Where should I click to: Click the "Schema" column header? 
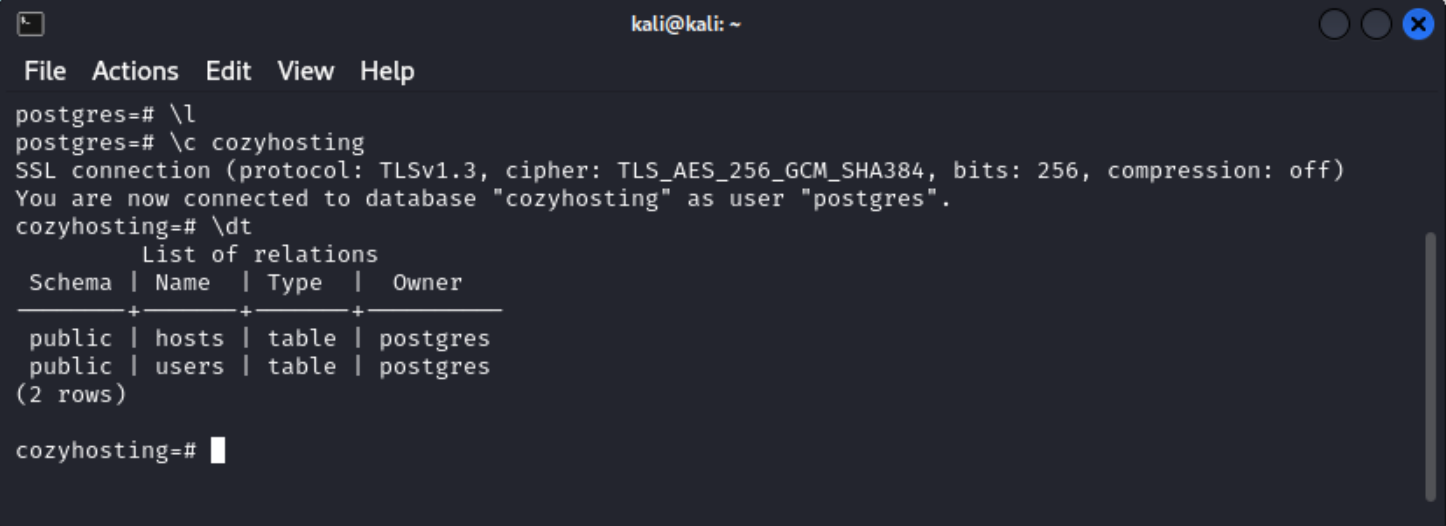(70, 283)
